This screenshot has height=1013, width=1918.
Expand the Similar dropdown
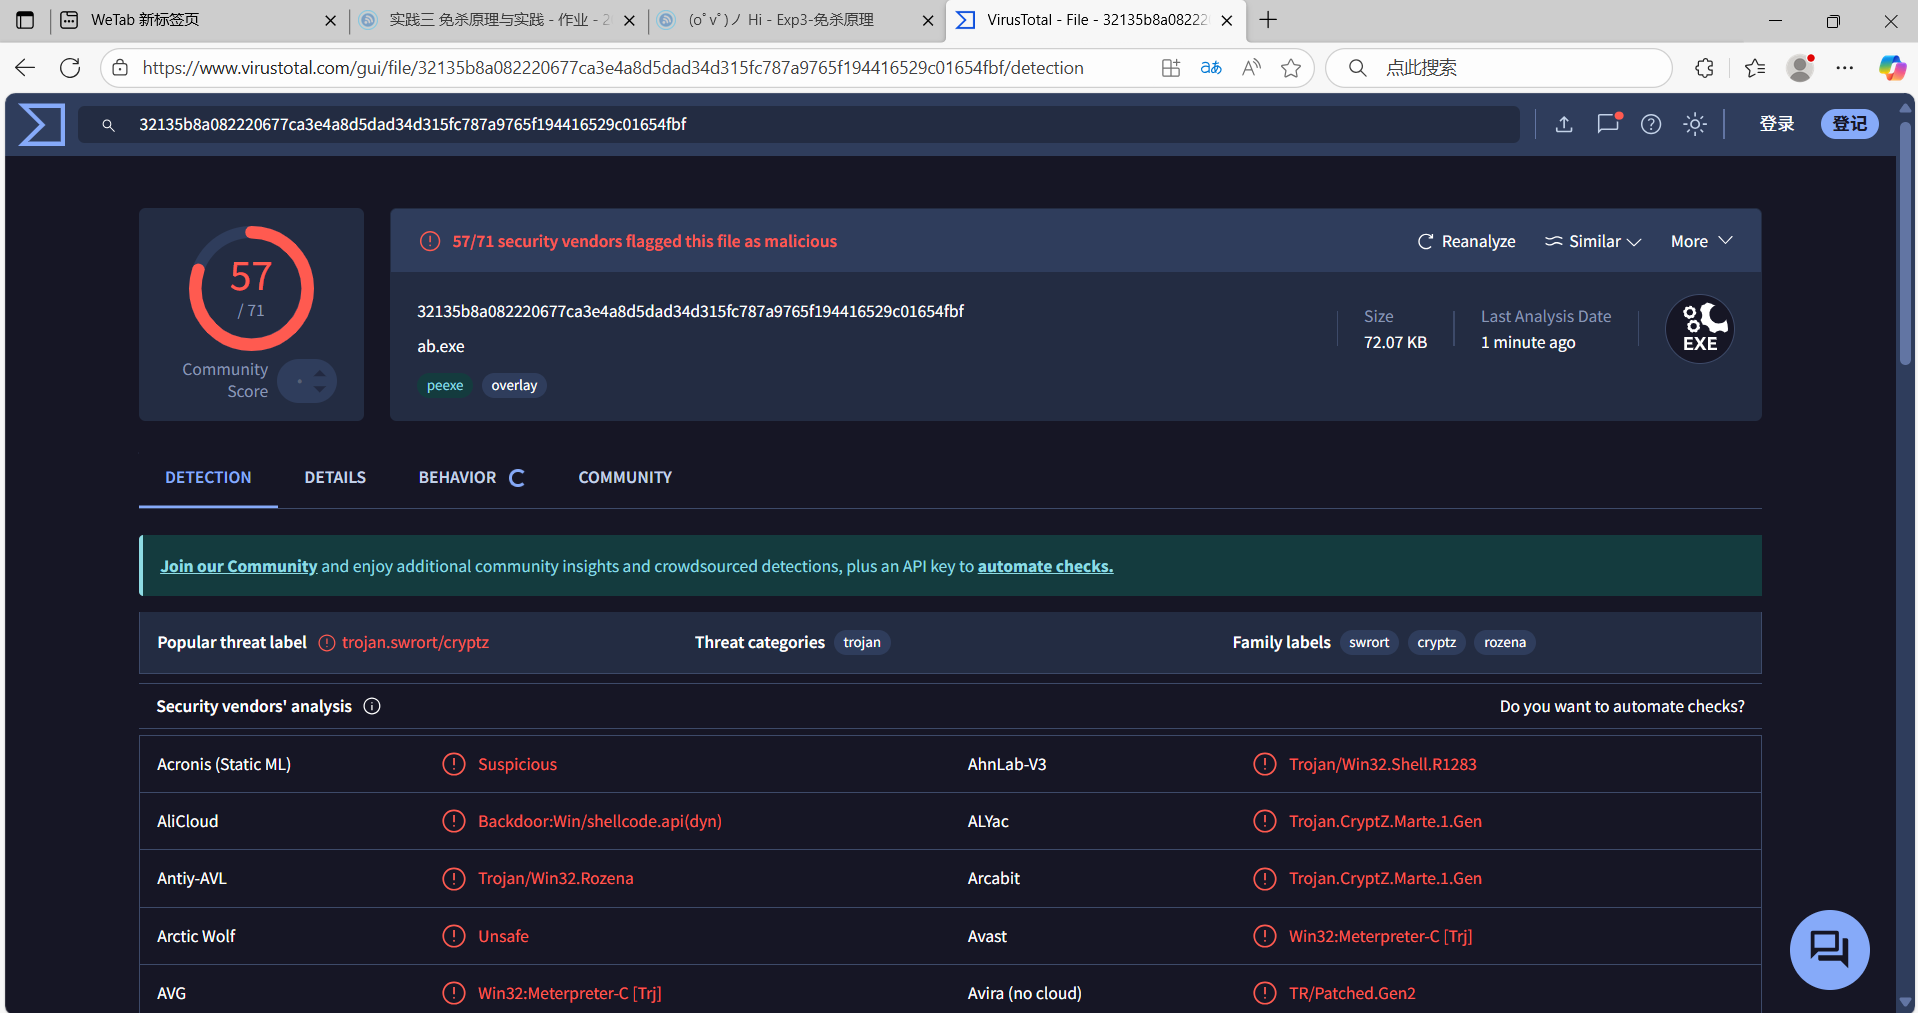1593,241
